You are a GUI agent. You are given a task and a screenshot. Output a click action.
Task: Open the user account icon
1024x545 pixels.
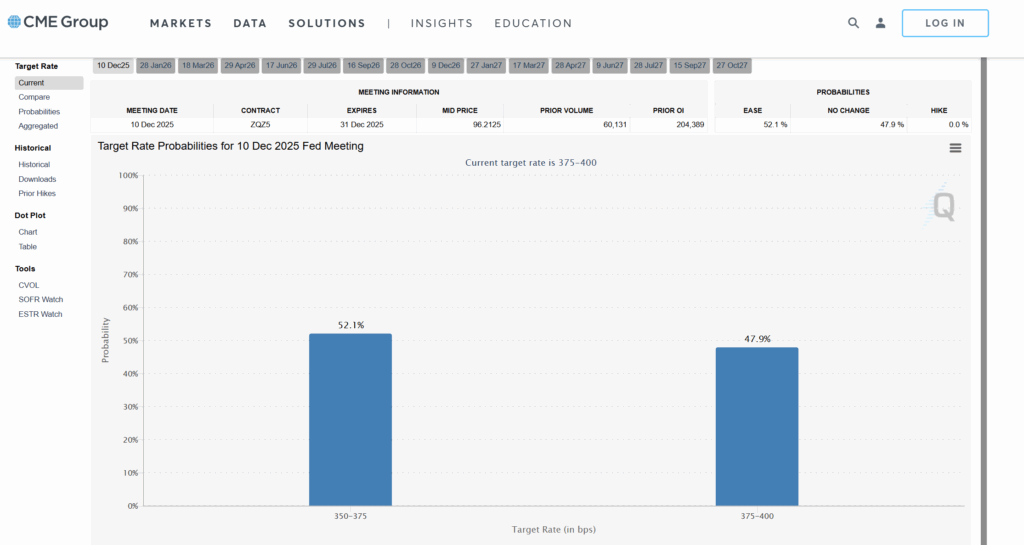click(x=880, y=23)
